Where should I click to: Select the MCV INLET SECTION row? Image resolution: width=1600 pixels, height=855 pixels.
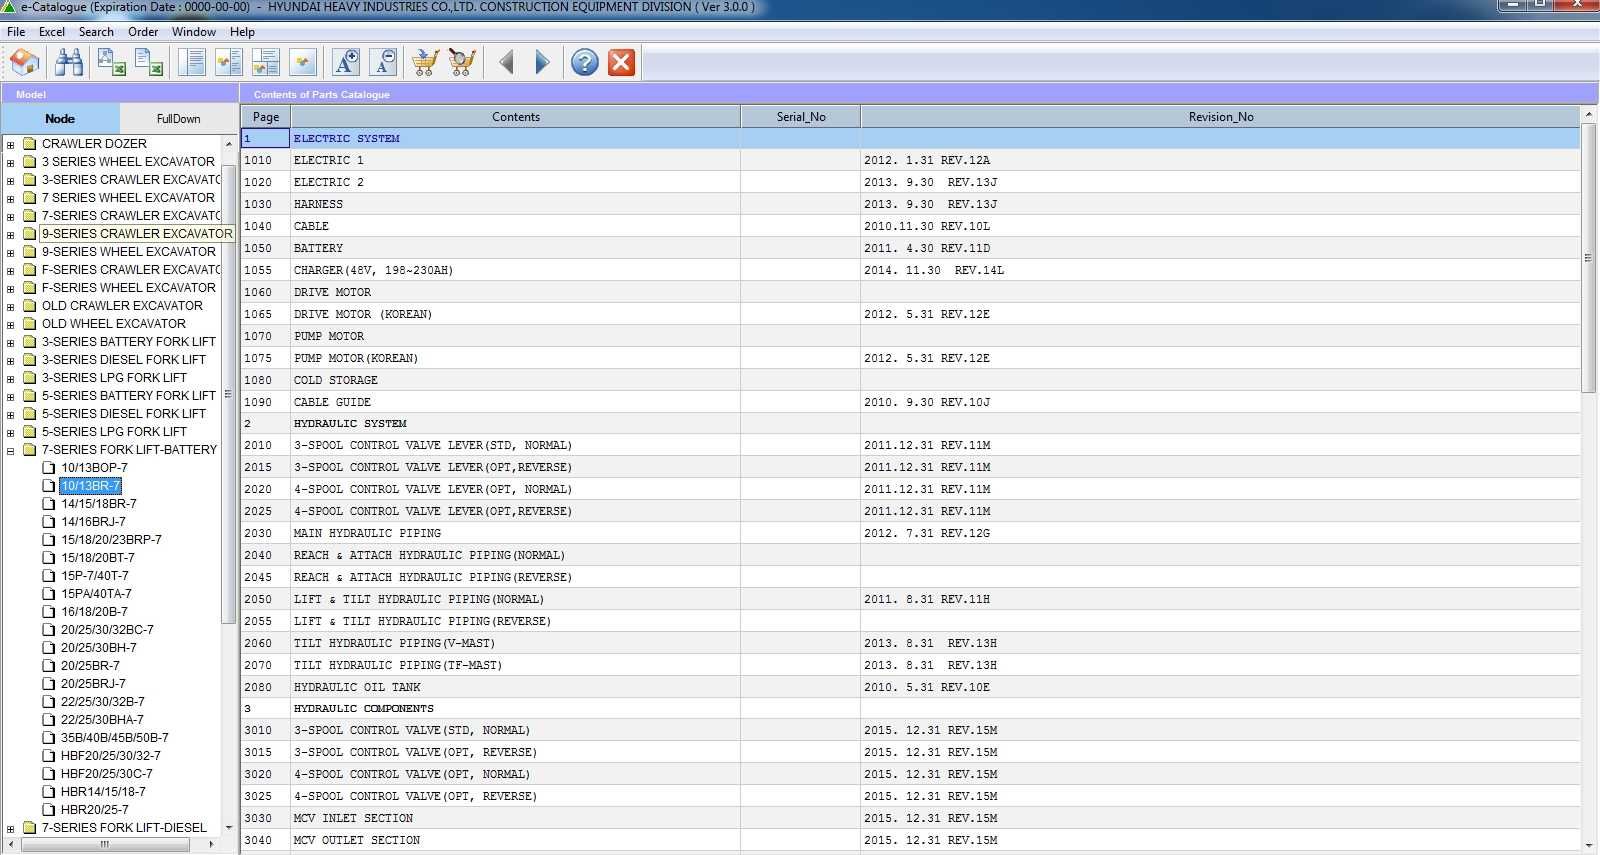[x=910, y=818]
